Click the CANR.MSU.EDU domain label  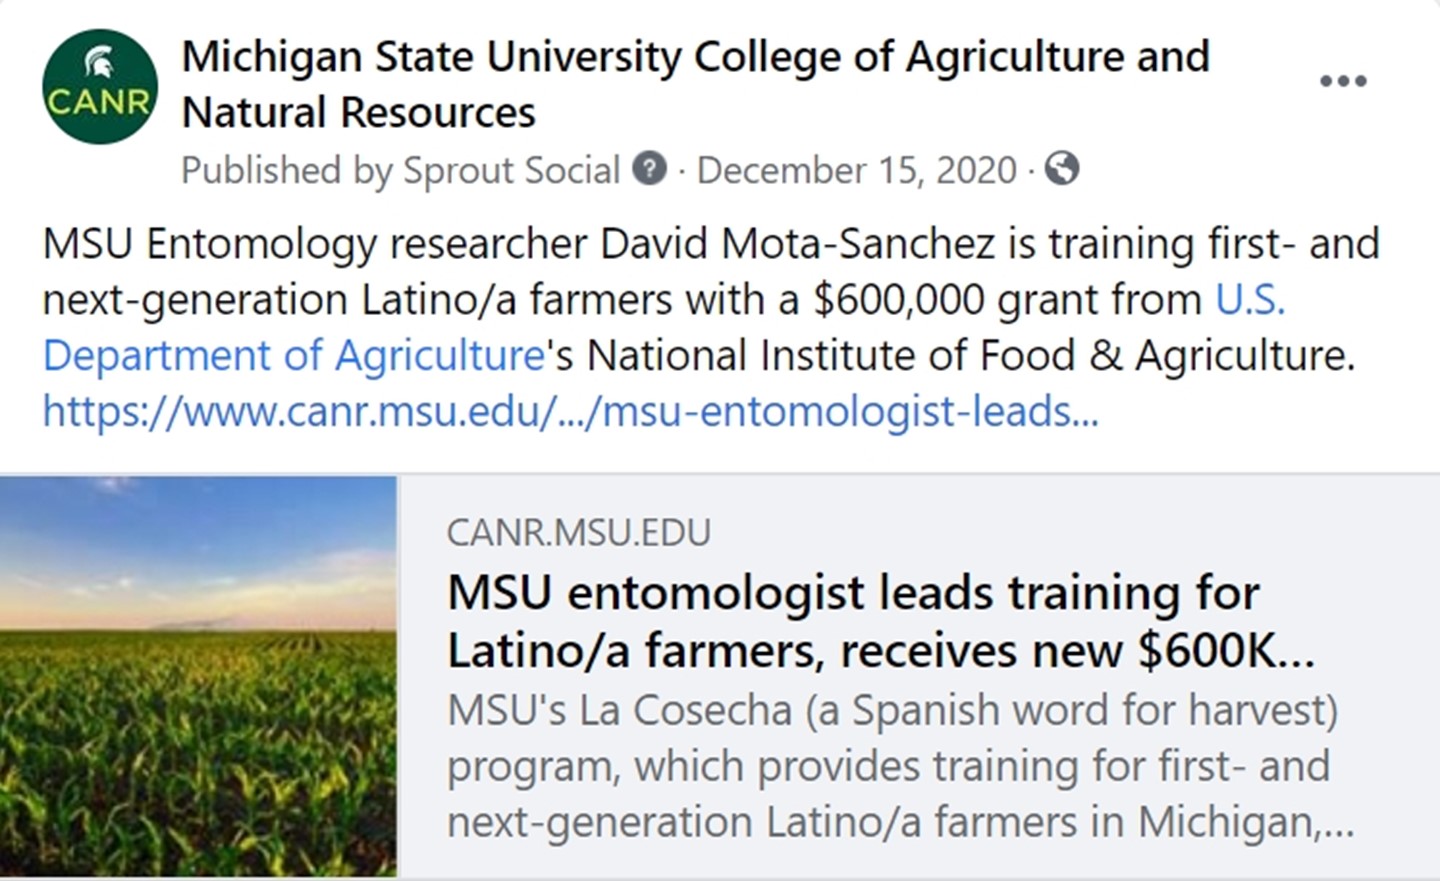578,532
